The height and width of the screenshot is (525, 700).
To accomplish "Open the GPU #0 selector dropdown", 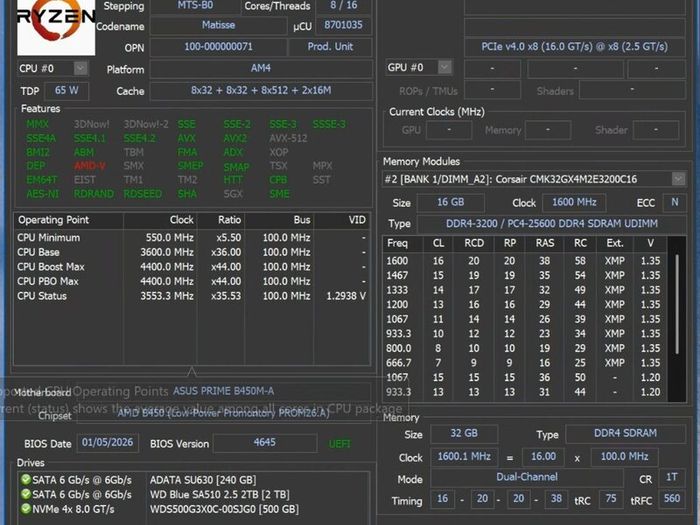I will coord(445,67).
